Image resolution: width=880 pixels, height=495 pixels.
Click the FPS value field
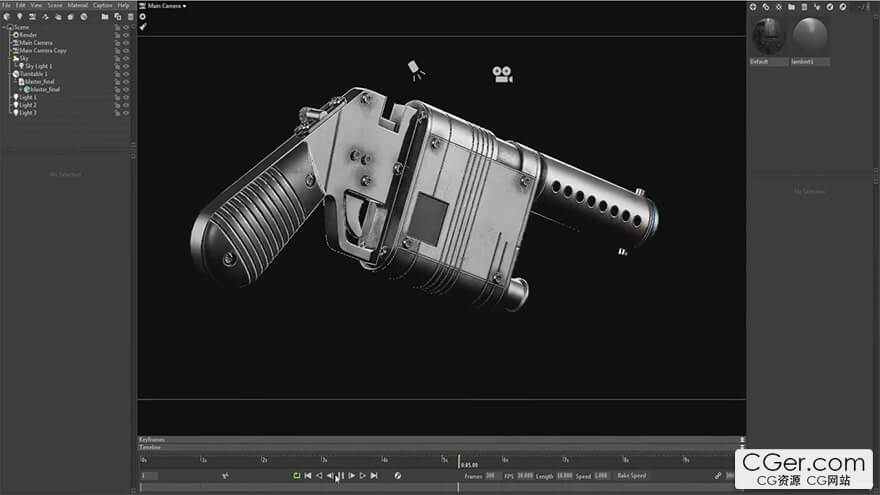click(525, 476)
